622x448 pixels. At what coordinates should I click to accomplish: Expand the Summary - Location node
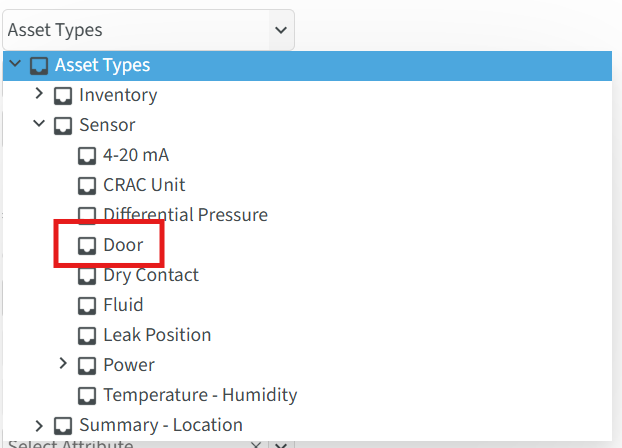pyautogui.click(x=39, y=425)
